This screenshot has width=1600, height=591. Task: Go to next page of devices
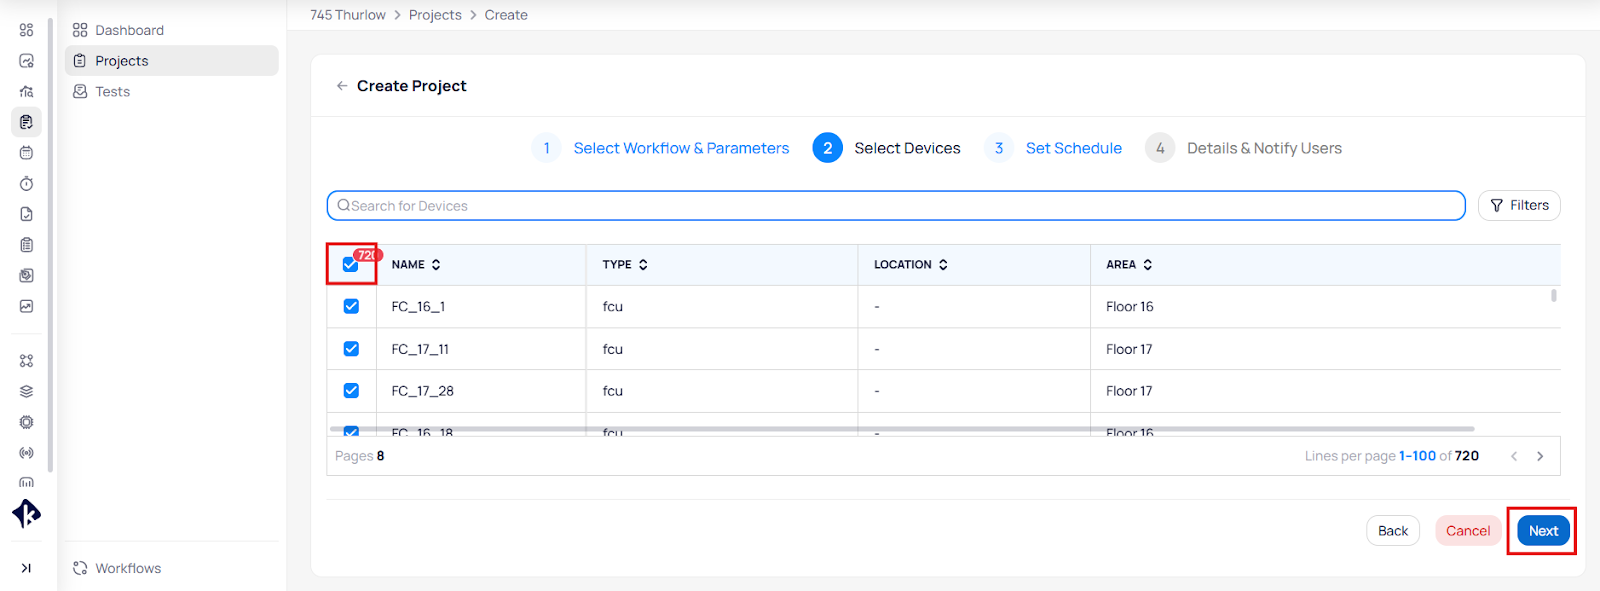pos(1540,456)
